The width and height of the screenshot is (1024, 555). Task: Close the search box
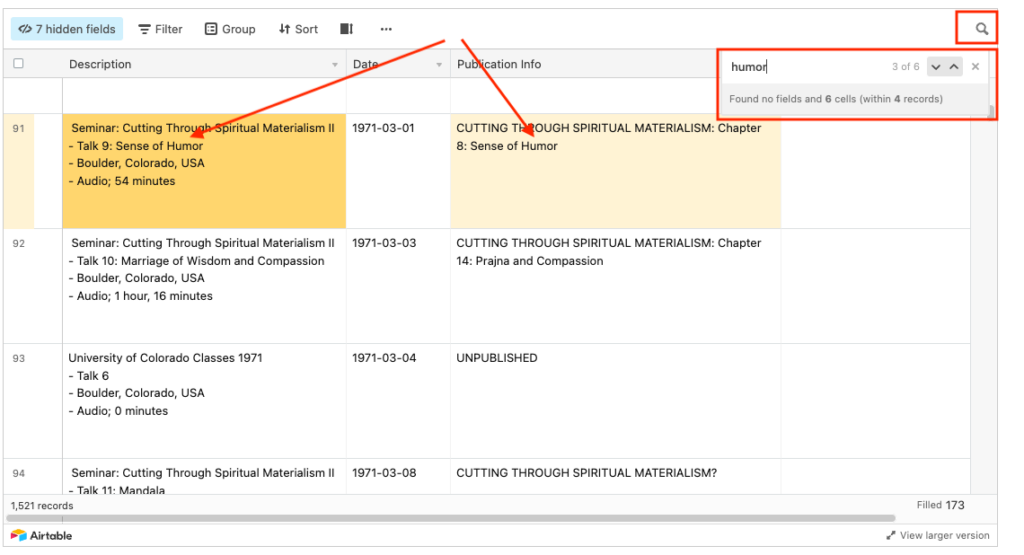coord(976,67)
